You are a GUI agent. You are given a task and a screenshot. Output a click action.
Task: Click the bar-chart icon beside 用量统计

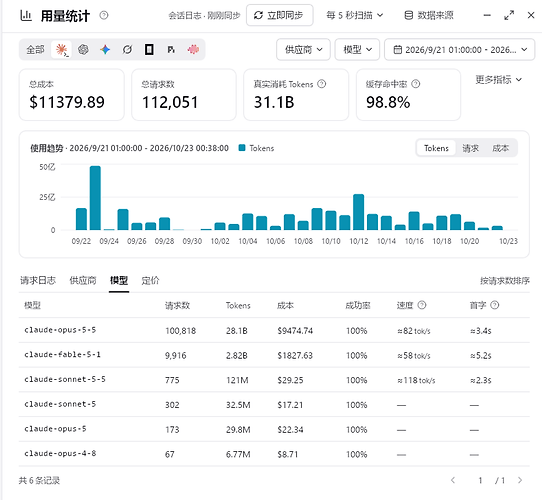pos(26,16)
